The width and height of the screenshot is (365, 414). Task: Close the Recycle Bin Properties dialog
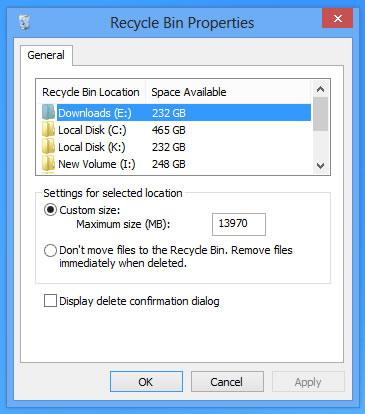[337, 18]
